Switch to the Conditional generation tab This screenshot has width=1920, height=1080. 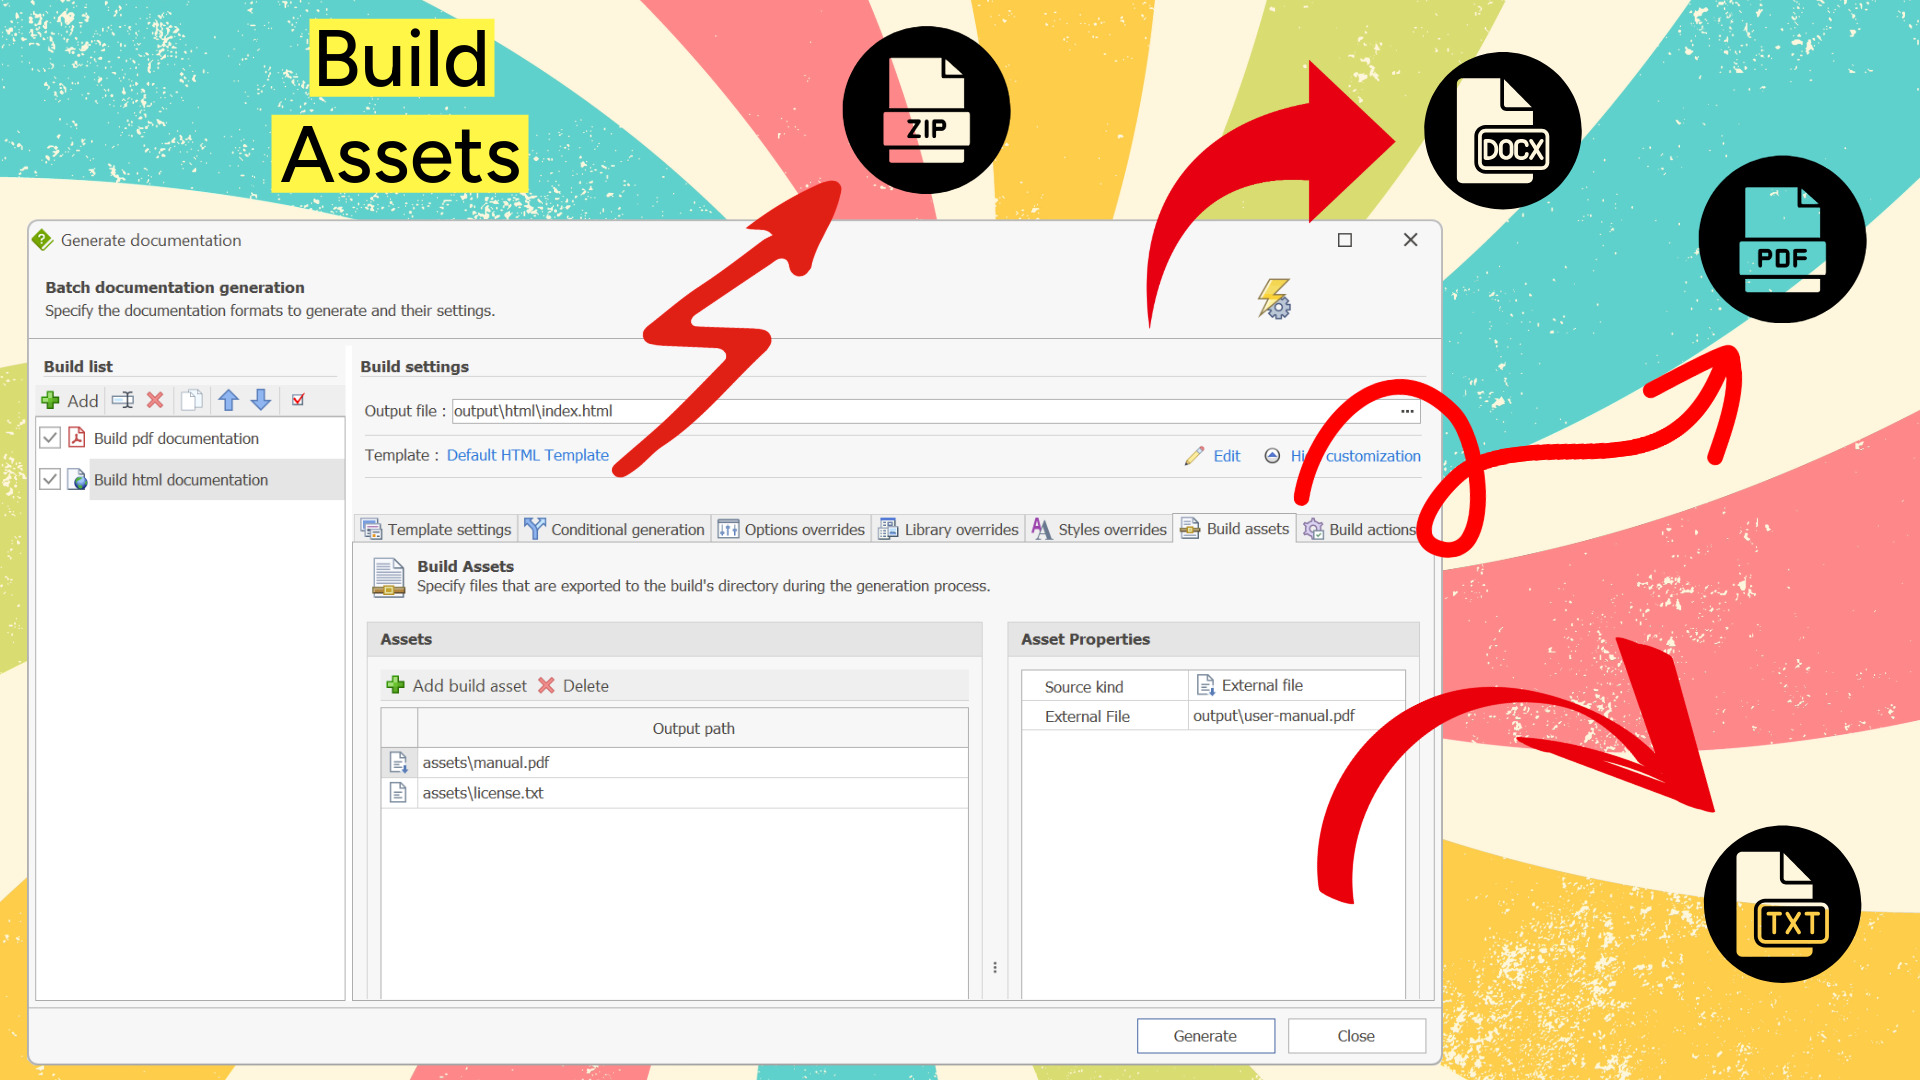click(615, 529)
